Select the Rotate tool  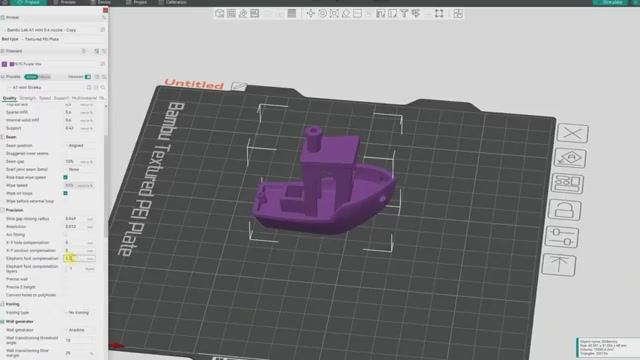coord(322,13)
